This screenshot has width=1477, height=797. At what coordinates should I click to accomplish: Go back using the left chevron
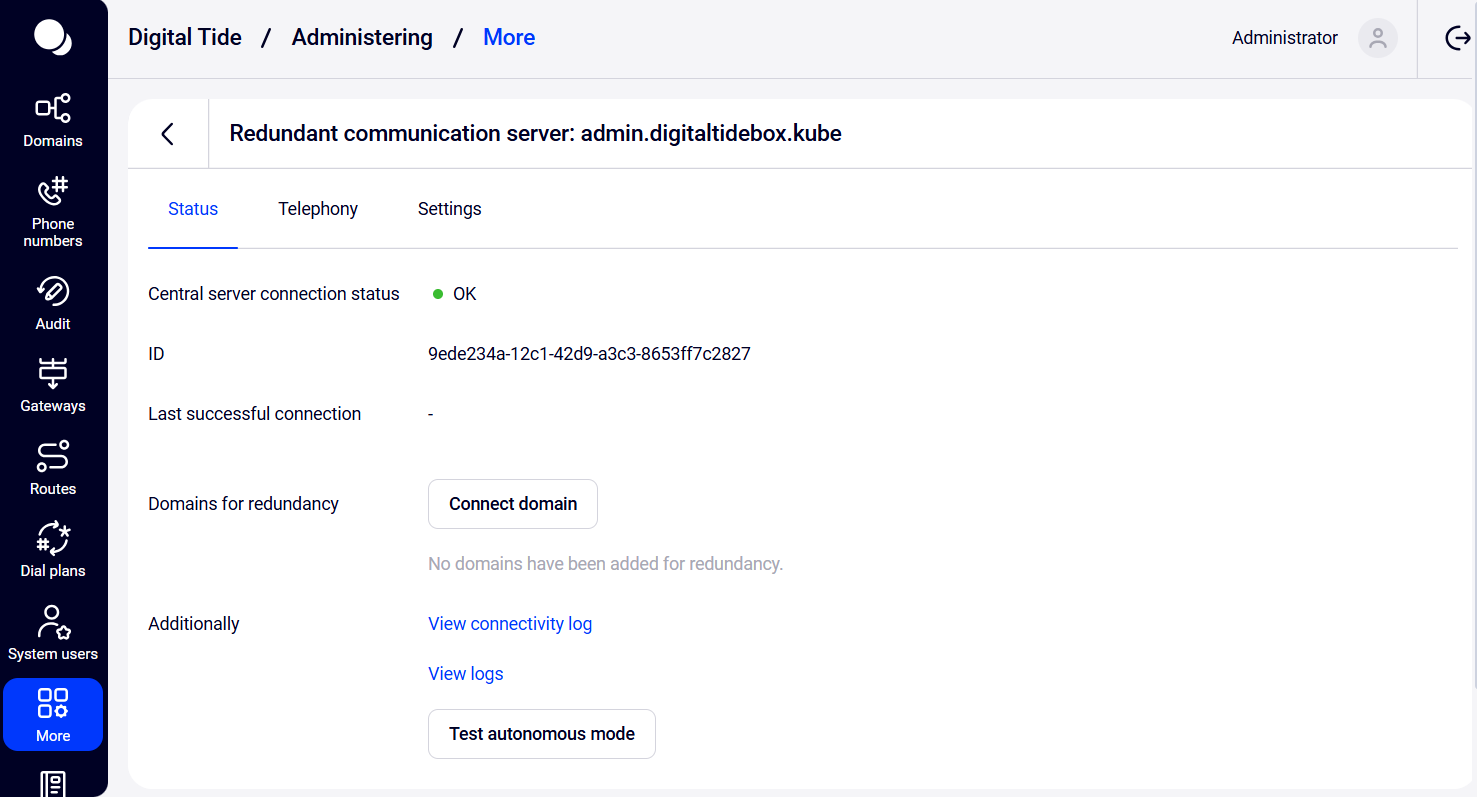[168, 134]
